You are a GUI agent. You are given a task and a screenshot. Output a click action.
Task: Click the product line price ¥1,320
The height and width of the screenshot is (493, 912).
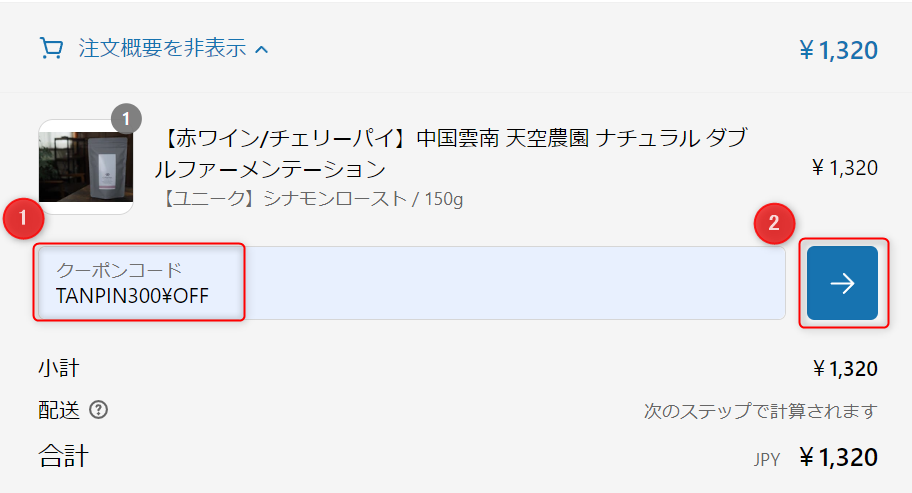click(x=845, y=168)
